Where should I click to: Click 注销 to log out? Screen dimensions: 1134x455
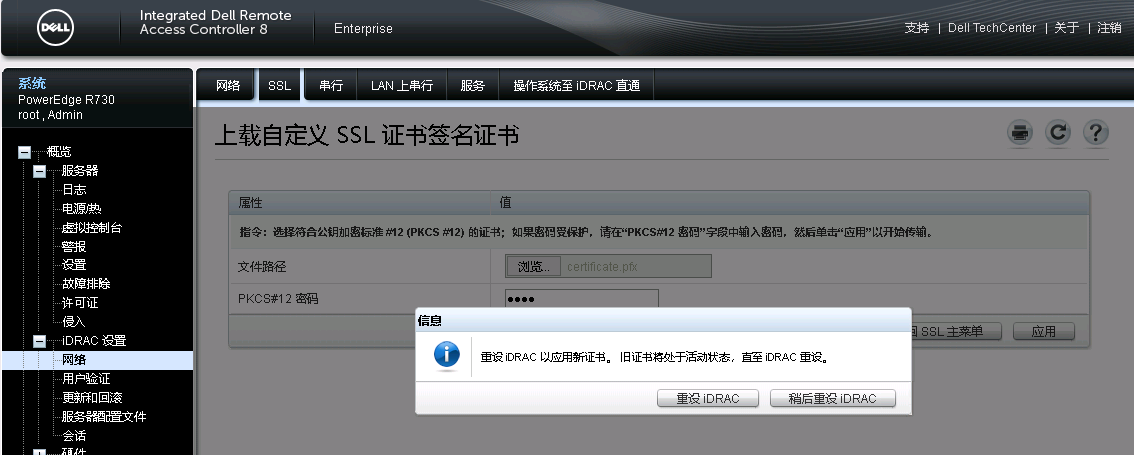[1109, 27]
